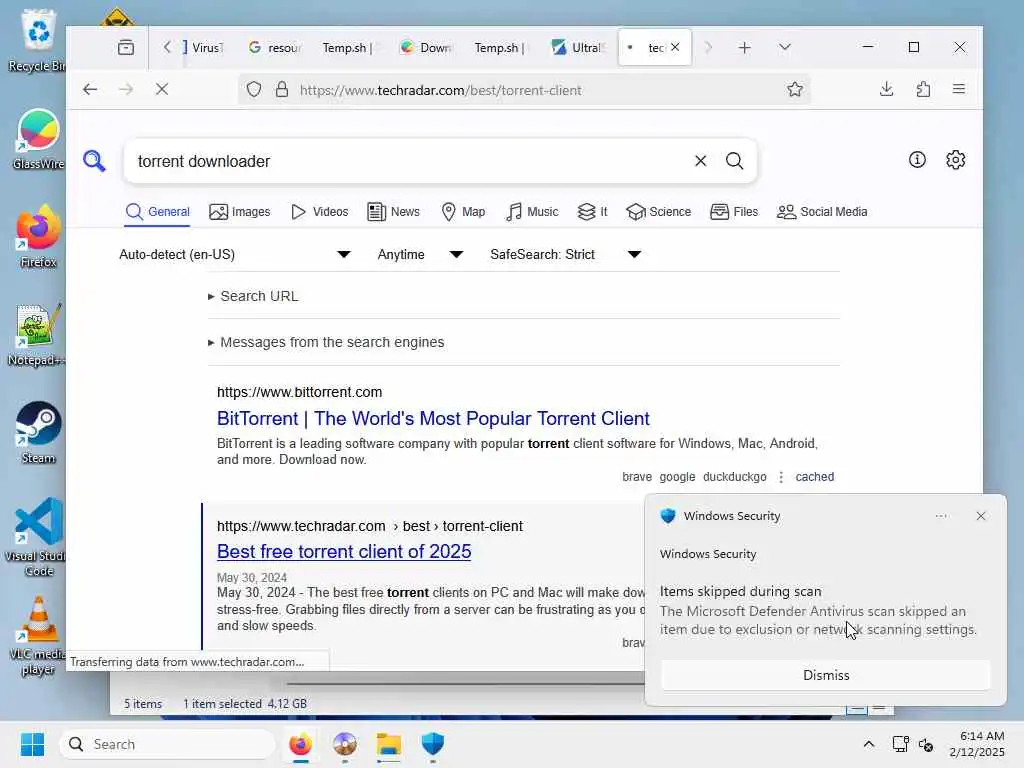Screen dimensions: 1024x768
Task: Open the VLC media player shortcut
Action: click(38, 636)
